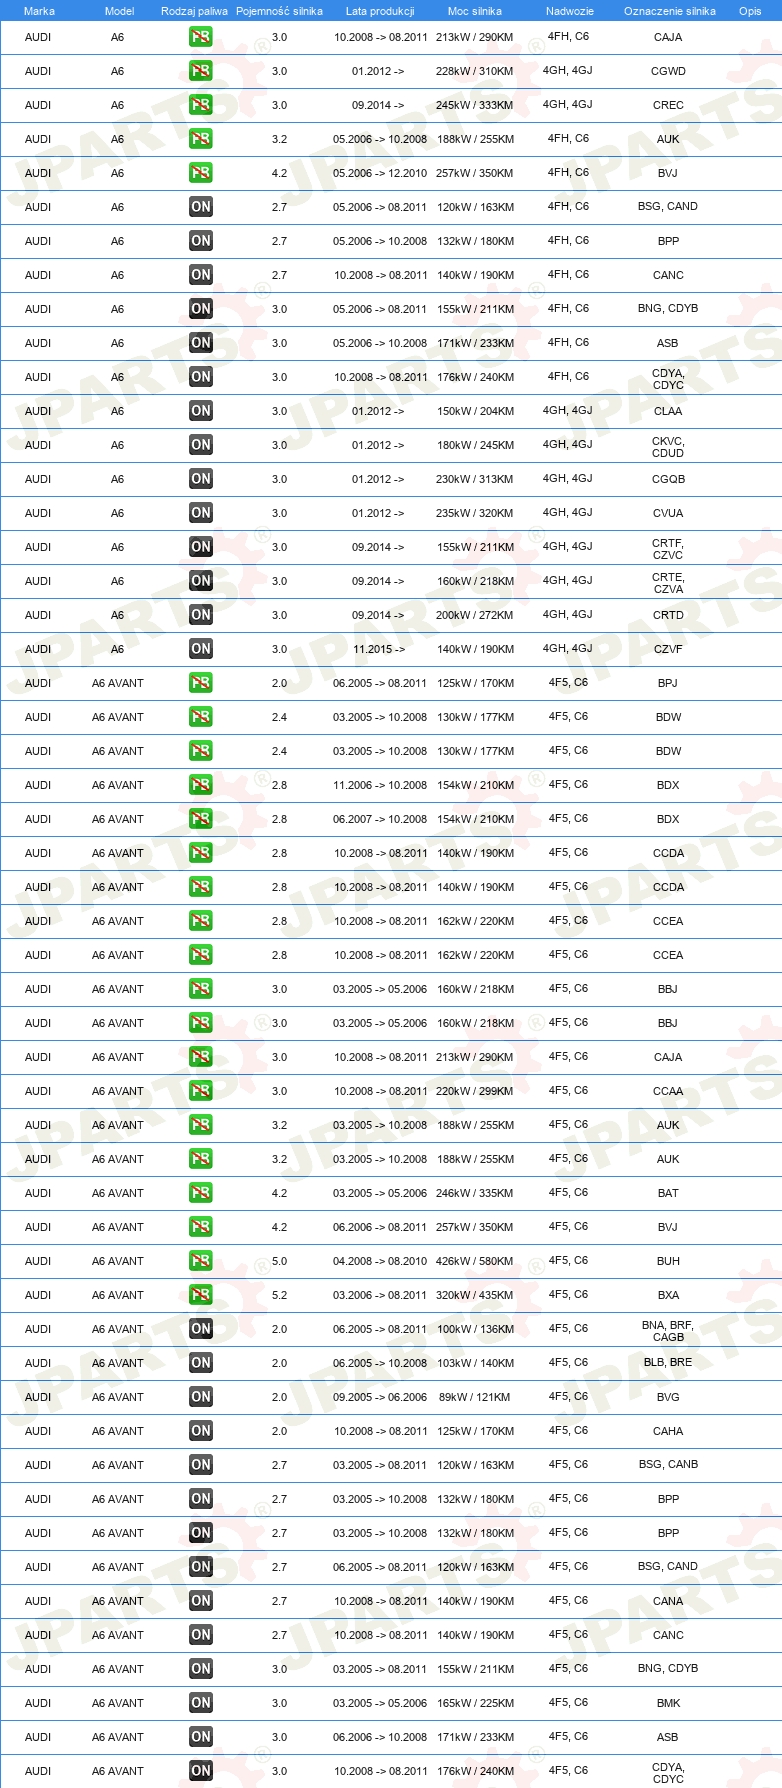Select the PB petrol icon in the BUH row
Viewport: 782px width, 1788px height.
pyautogui.click(x=201, y=1261)
